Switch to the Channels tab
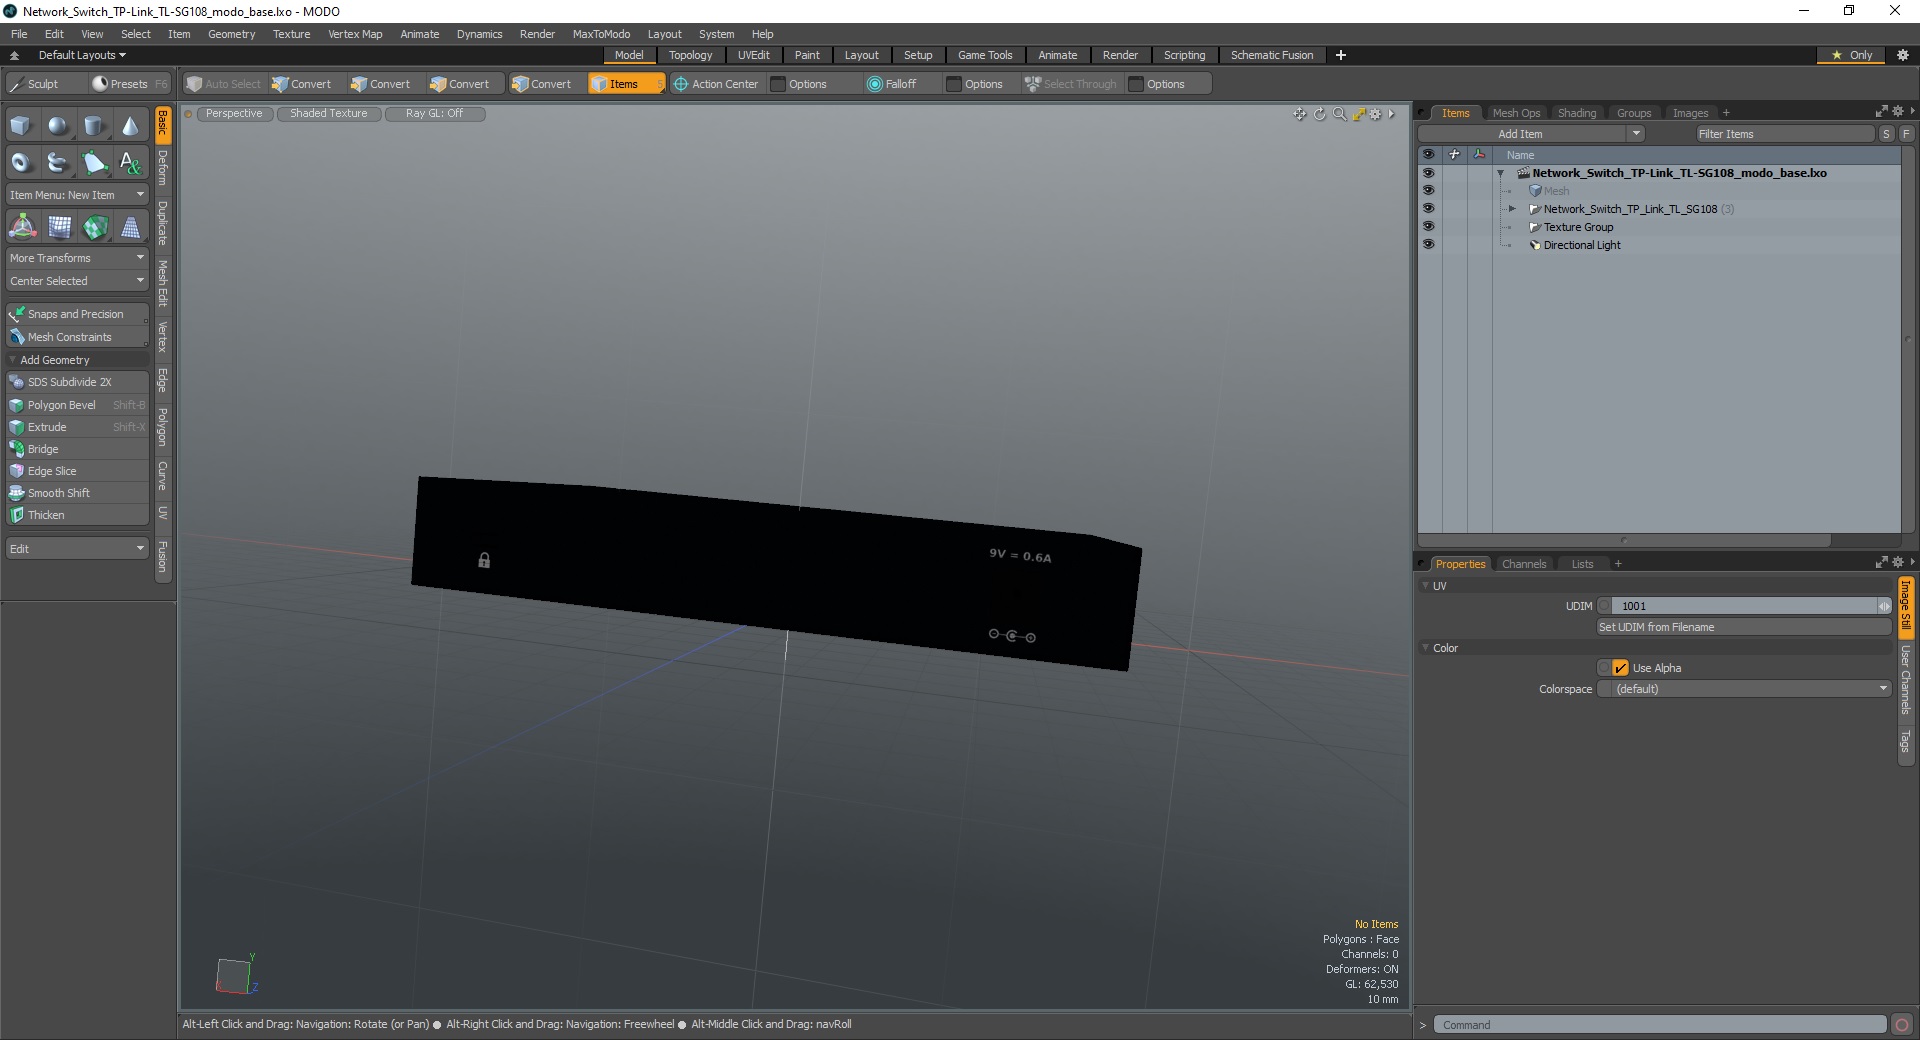This screenshot has height=1040, width=1920. coord(1524,564)
